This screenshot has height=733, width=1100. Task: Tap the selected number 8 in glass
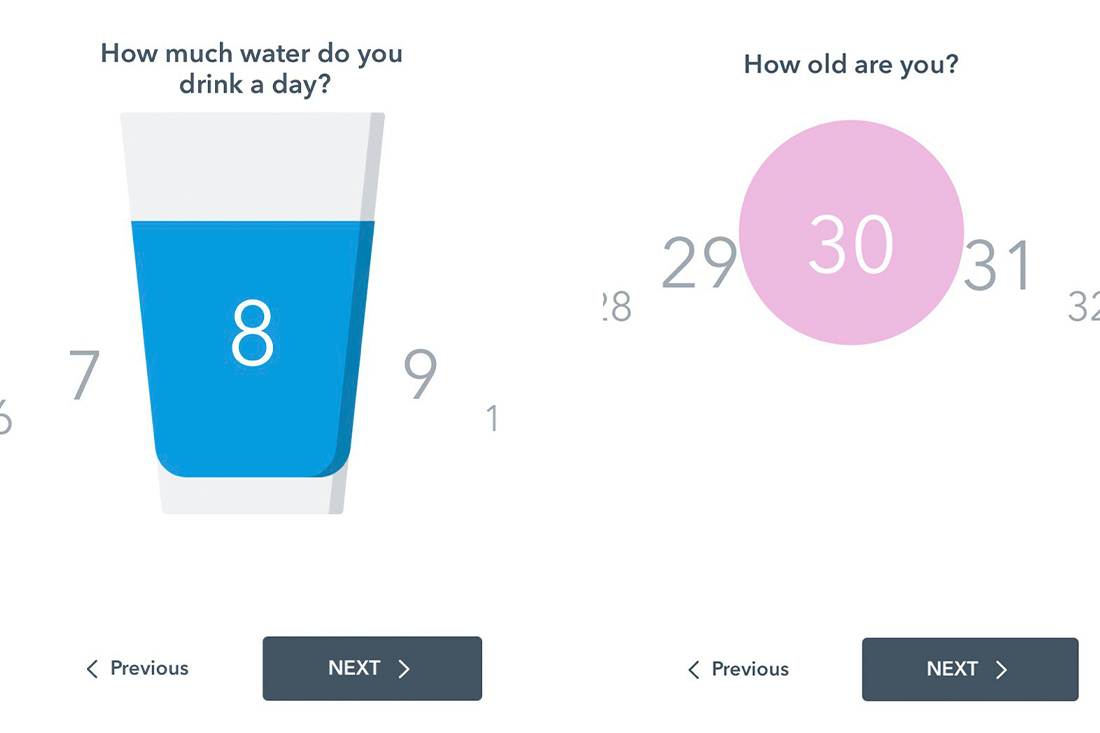(252, 335)
